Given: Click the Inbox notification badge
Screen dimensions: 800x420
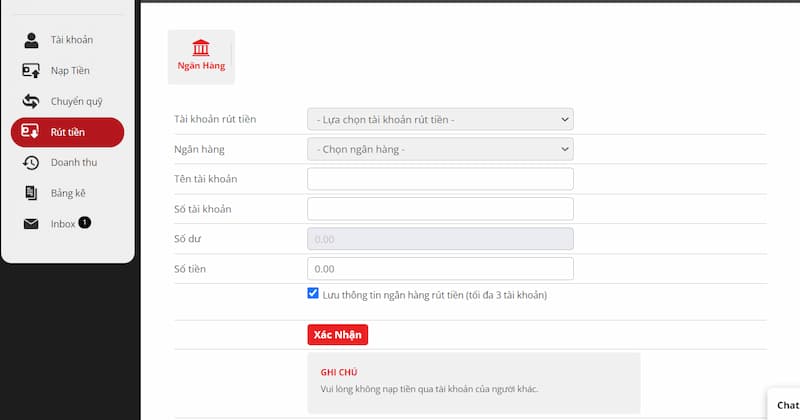Looking at the screenshot, I should tap(85, 222).
